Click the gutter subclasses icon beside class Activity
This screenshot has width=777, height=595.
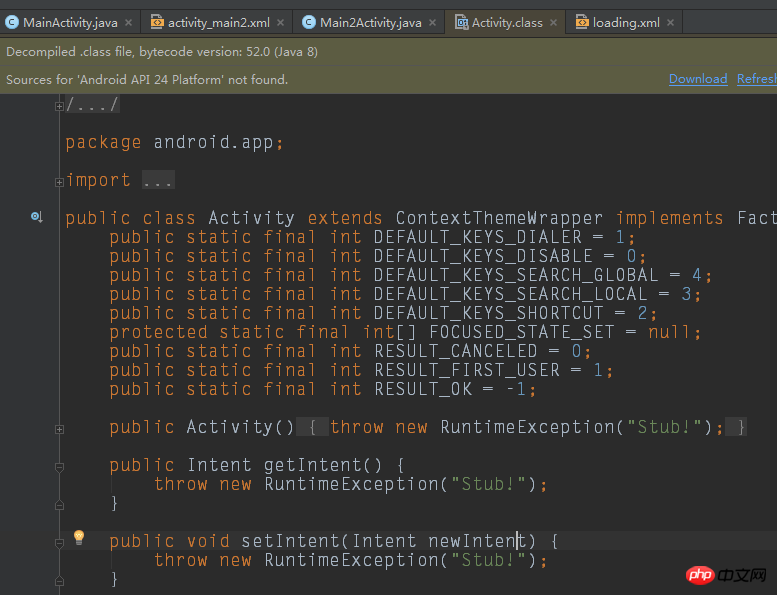[36, 217]
